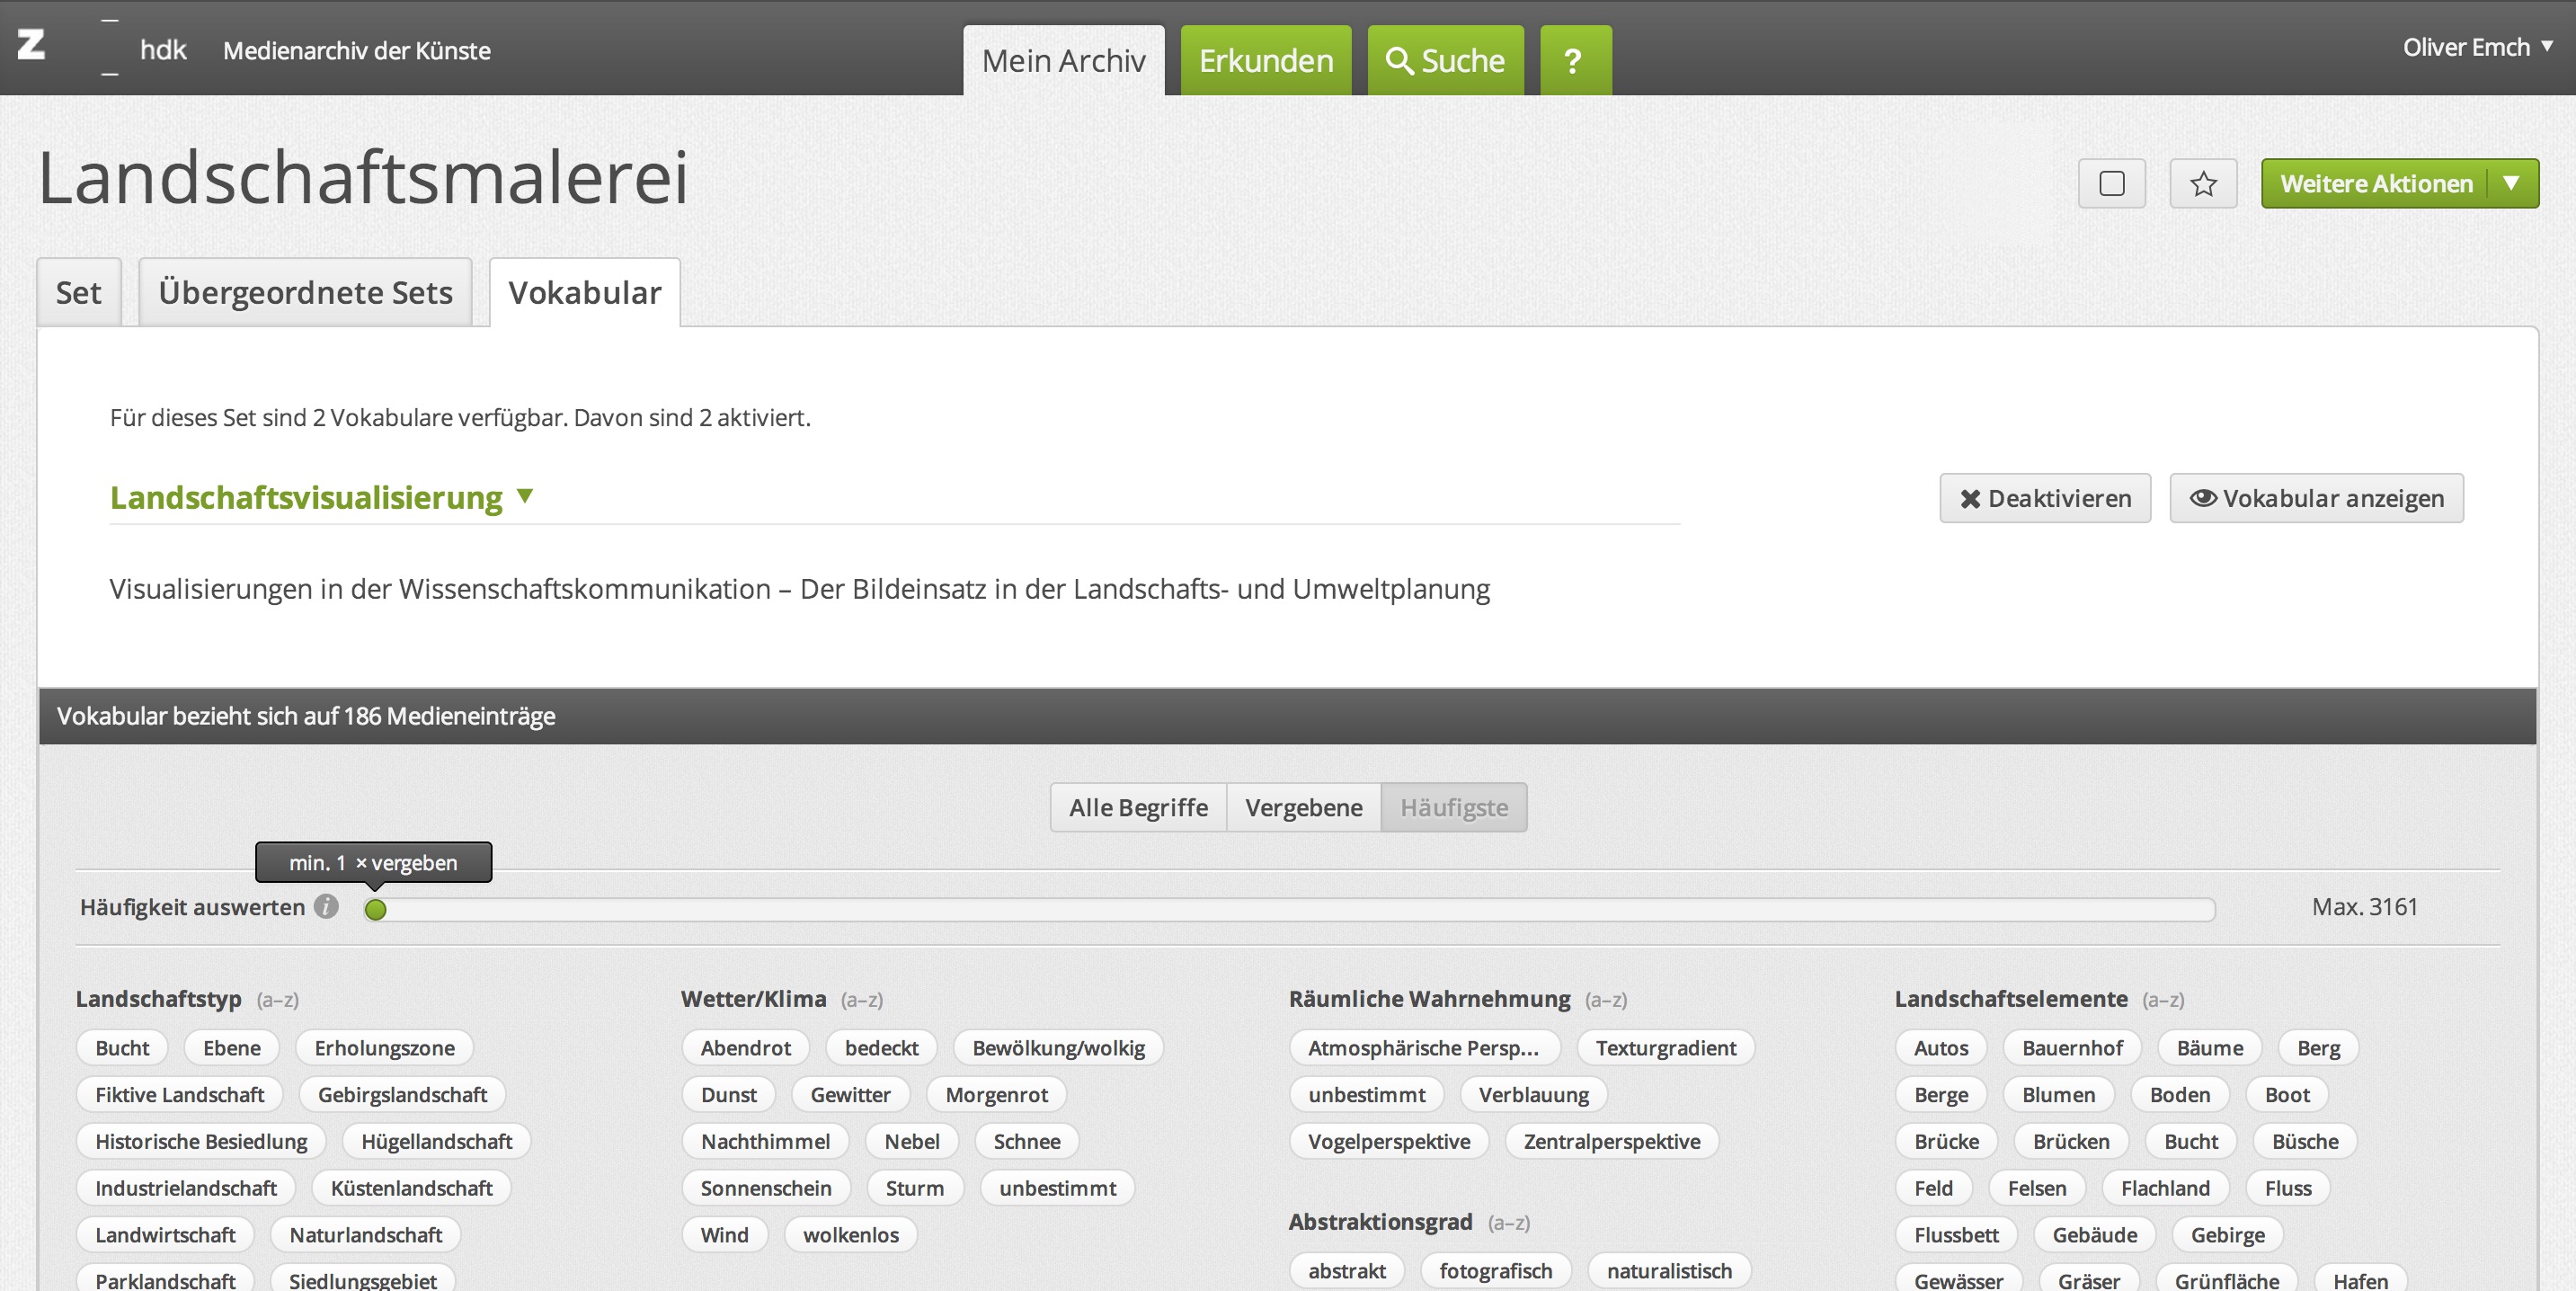2576x1291 pixels.
Task: Sort Landschaftstyp terms via a–z link
Action: pos(277,1000)
